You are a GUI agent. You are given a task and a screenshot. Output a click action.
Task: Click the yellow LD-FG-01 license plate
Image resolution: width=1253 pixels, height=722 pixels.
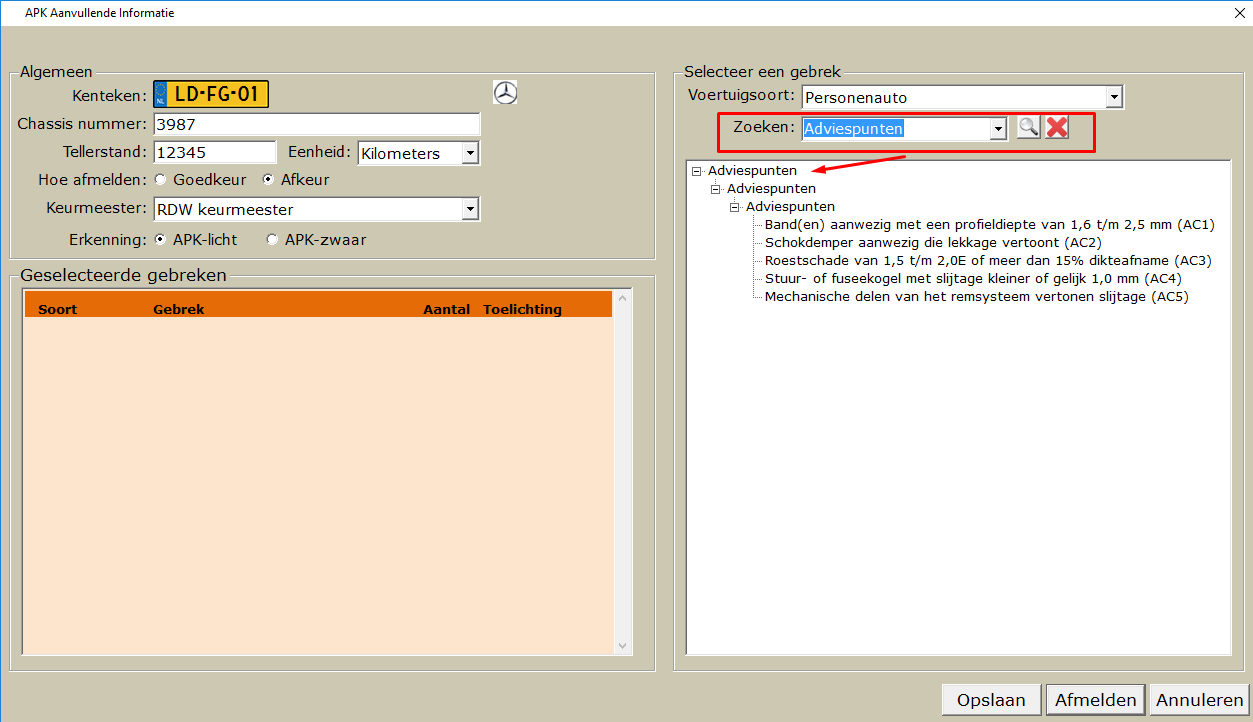[x=211, y=94]
